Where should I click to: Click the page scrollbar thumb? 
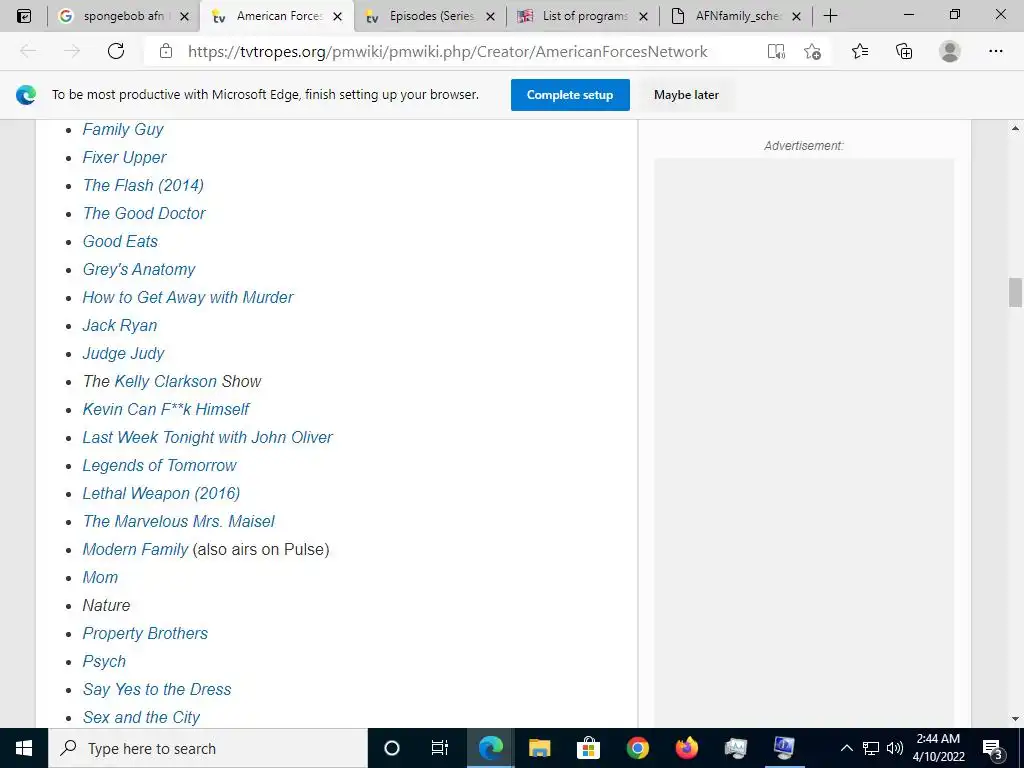(1015, 292)
